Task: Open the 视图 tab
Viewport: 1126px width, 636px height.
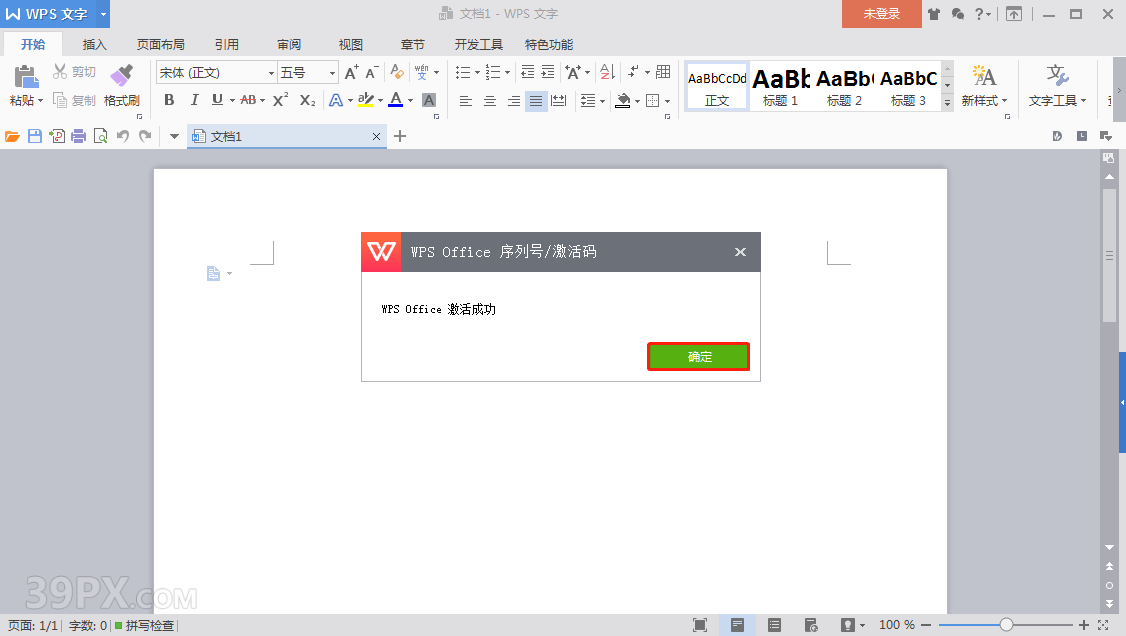Action: point(350,45)
